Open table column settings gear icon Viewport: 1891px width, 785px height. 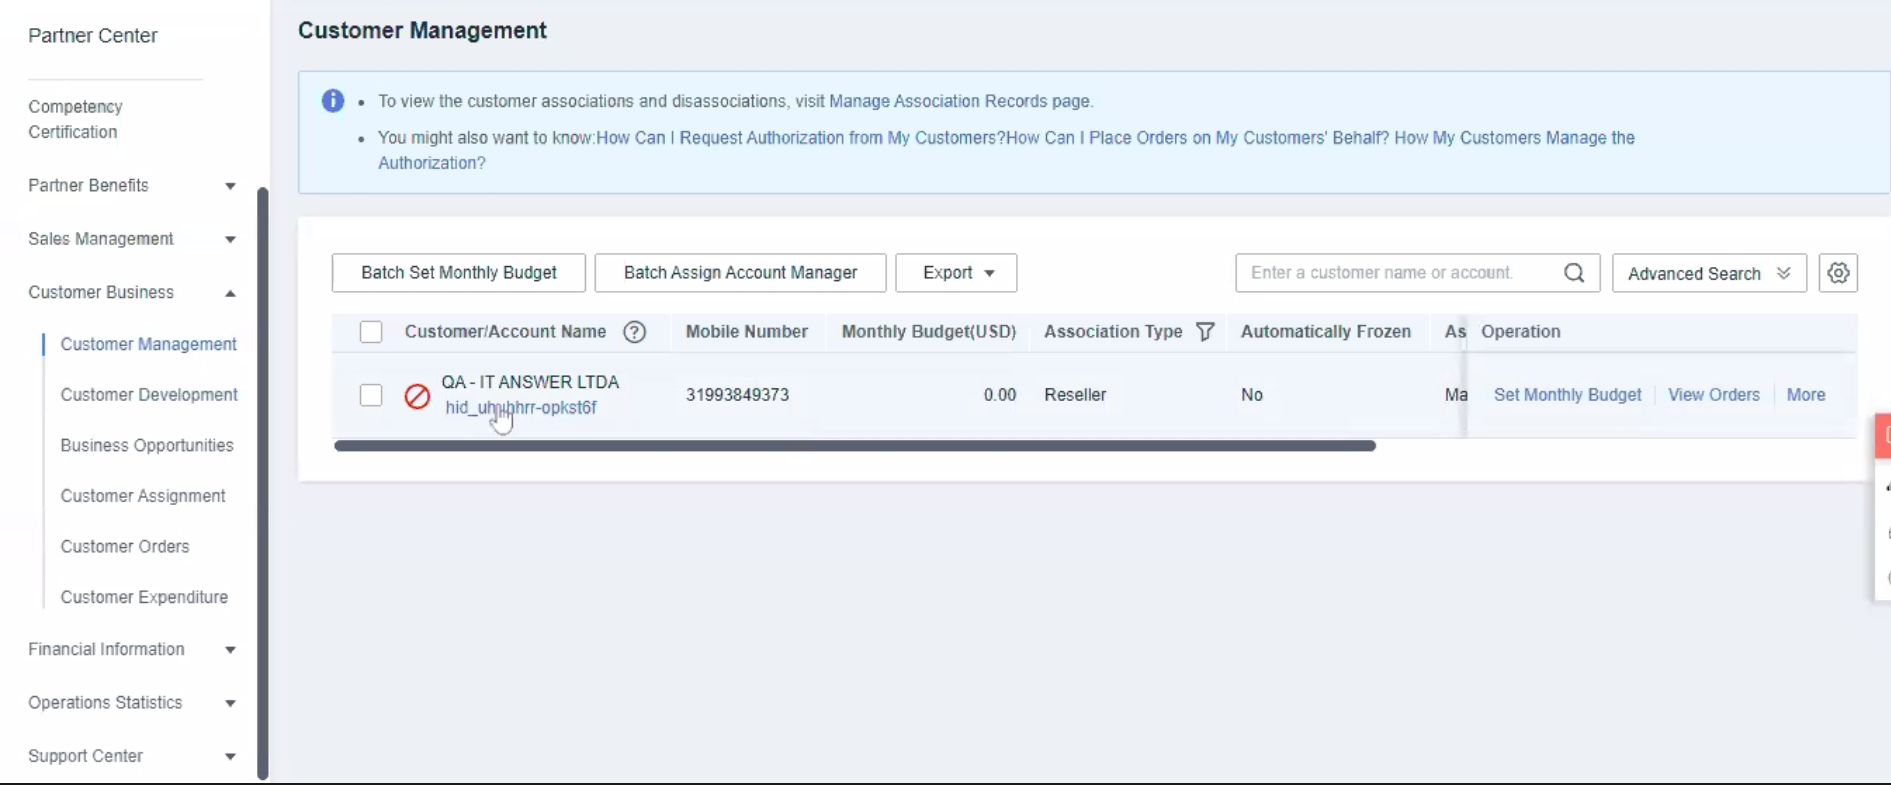tap(1837, 273)
